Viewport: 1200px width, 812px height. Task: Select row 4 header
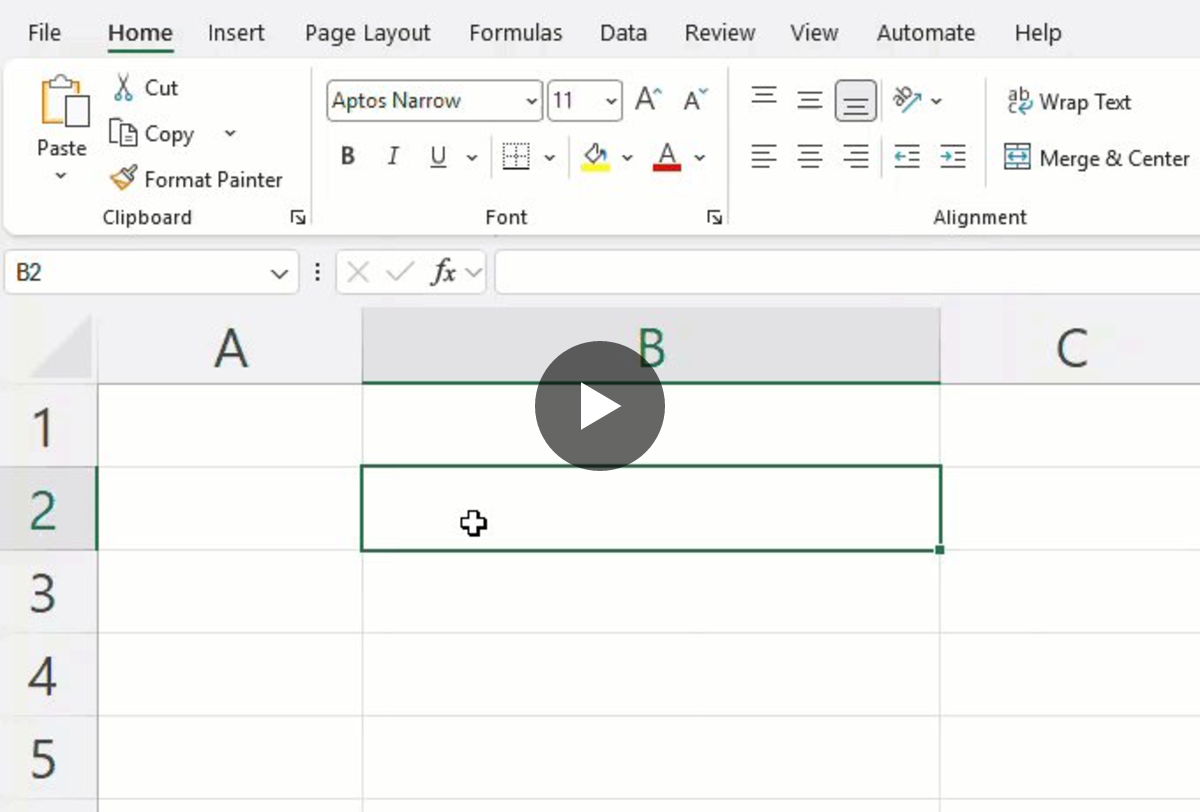(48, 675)
